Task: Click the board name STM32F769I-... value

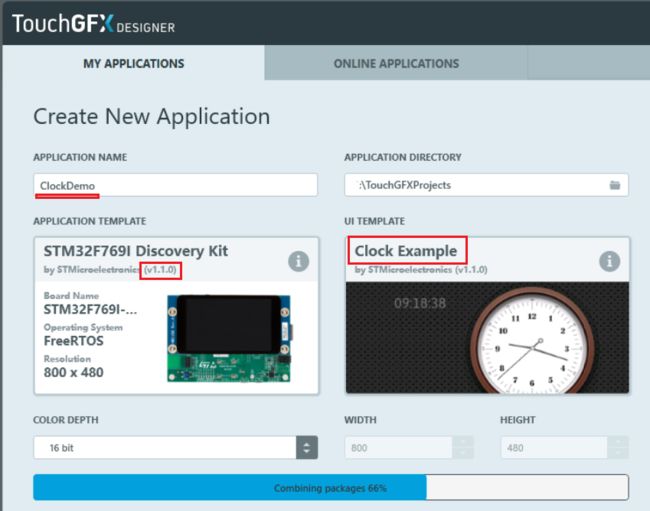Action: tap(90, 309)
